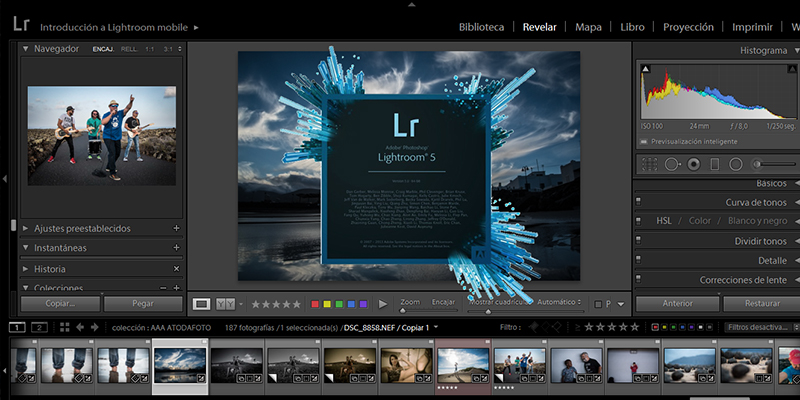Expand the Básicos panel
Viewport: 800px width, 400px height.
pyautogui.click(x=797, y=183)
